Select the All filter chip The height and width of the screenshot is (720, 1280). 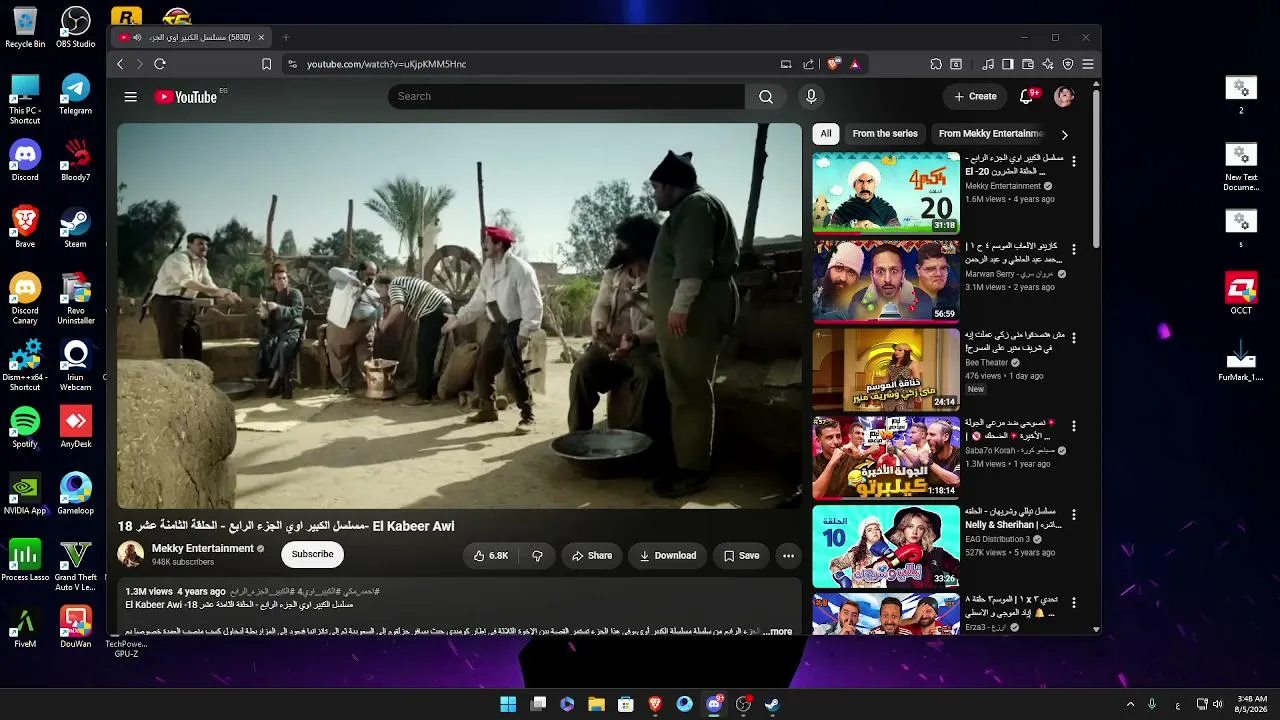coord(826,133)
